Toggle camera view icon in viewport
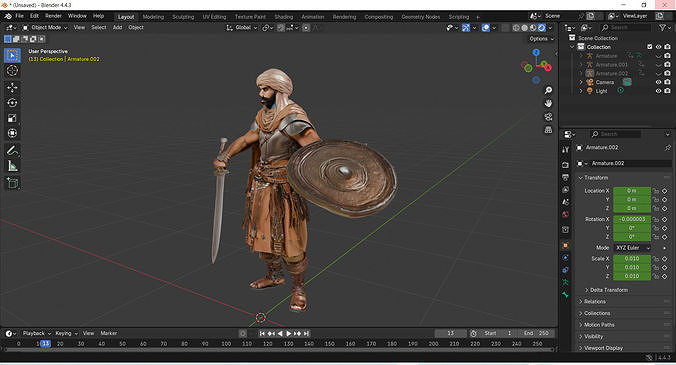 (548, 117)
